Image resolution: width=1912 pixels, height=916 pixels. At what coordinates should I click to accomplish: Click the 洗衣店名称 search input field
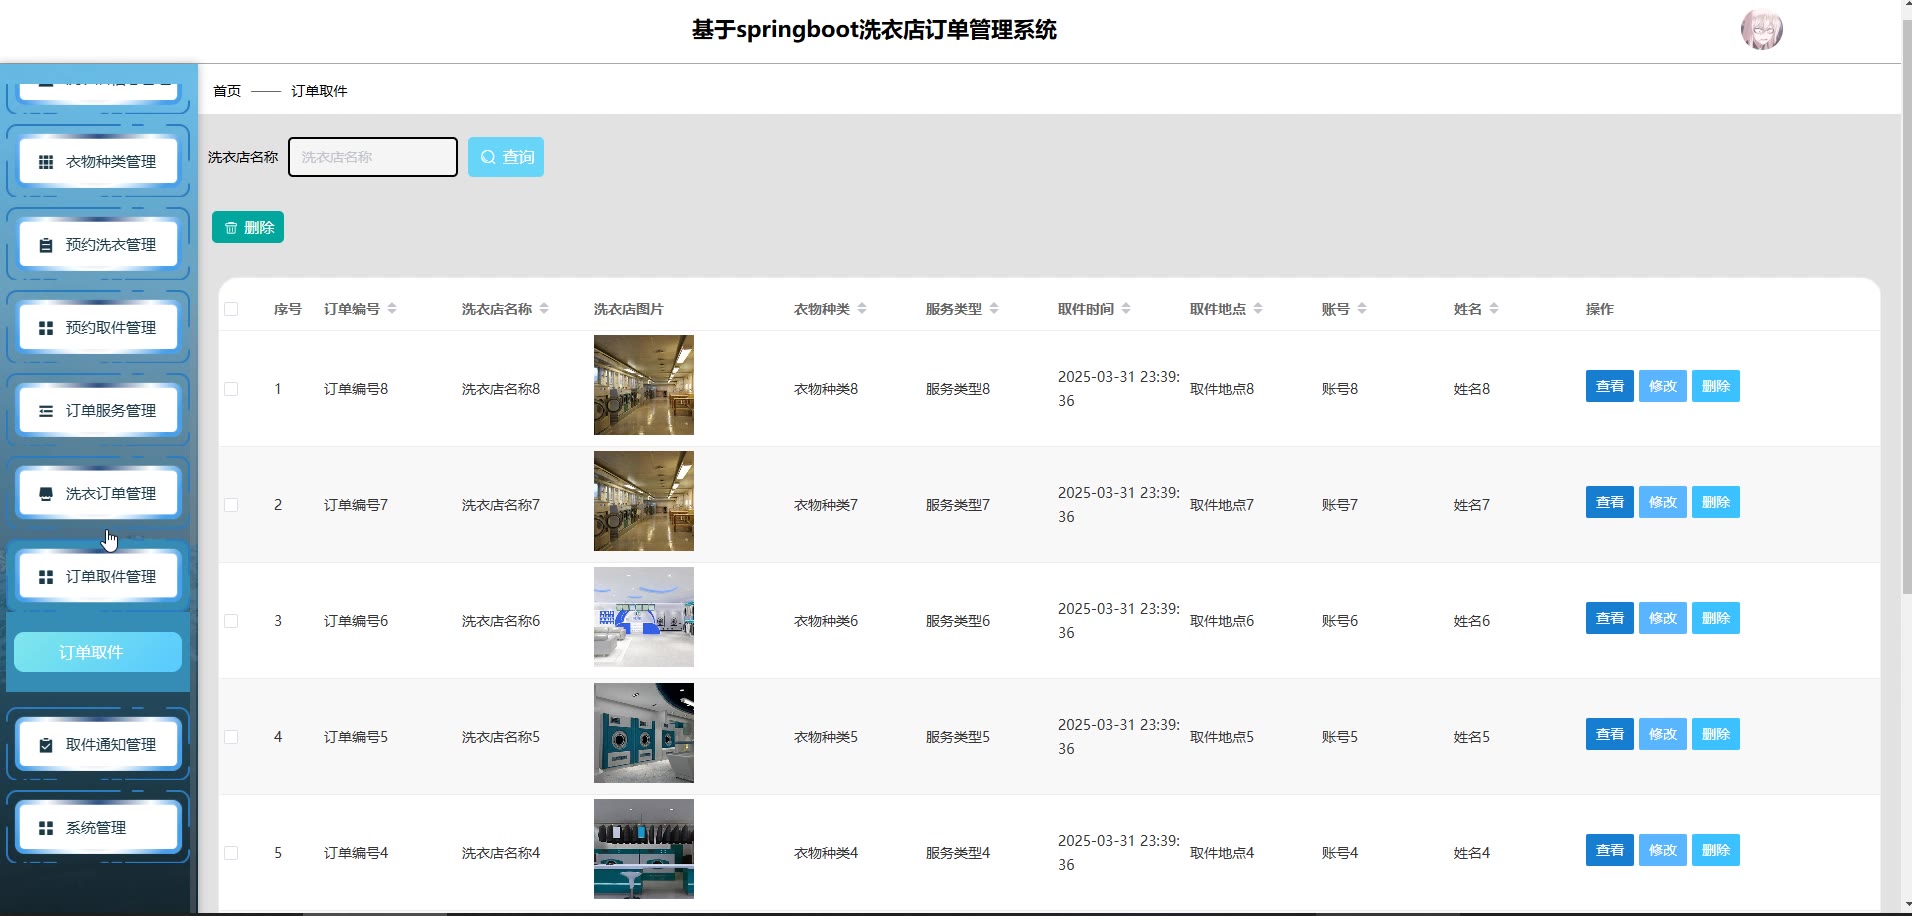click(373, 157)
